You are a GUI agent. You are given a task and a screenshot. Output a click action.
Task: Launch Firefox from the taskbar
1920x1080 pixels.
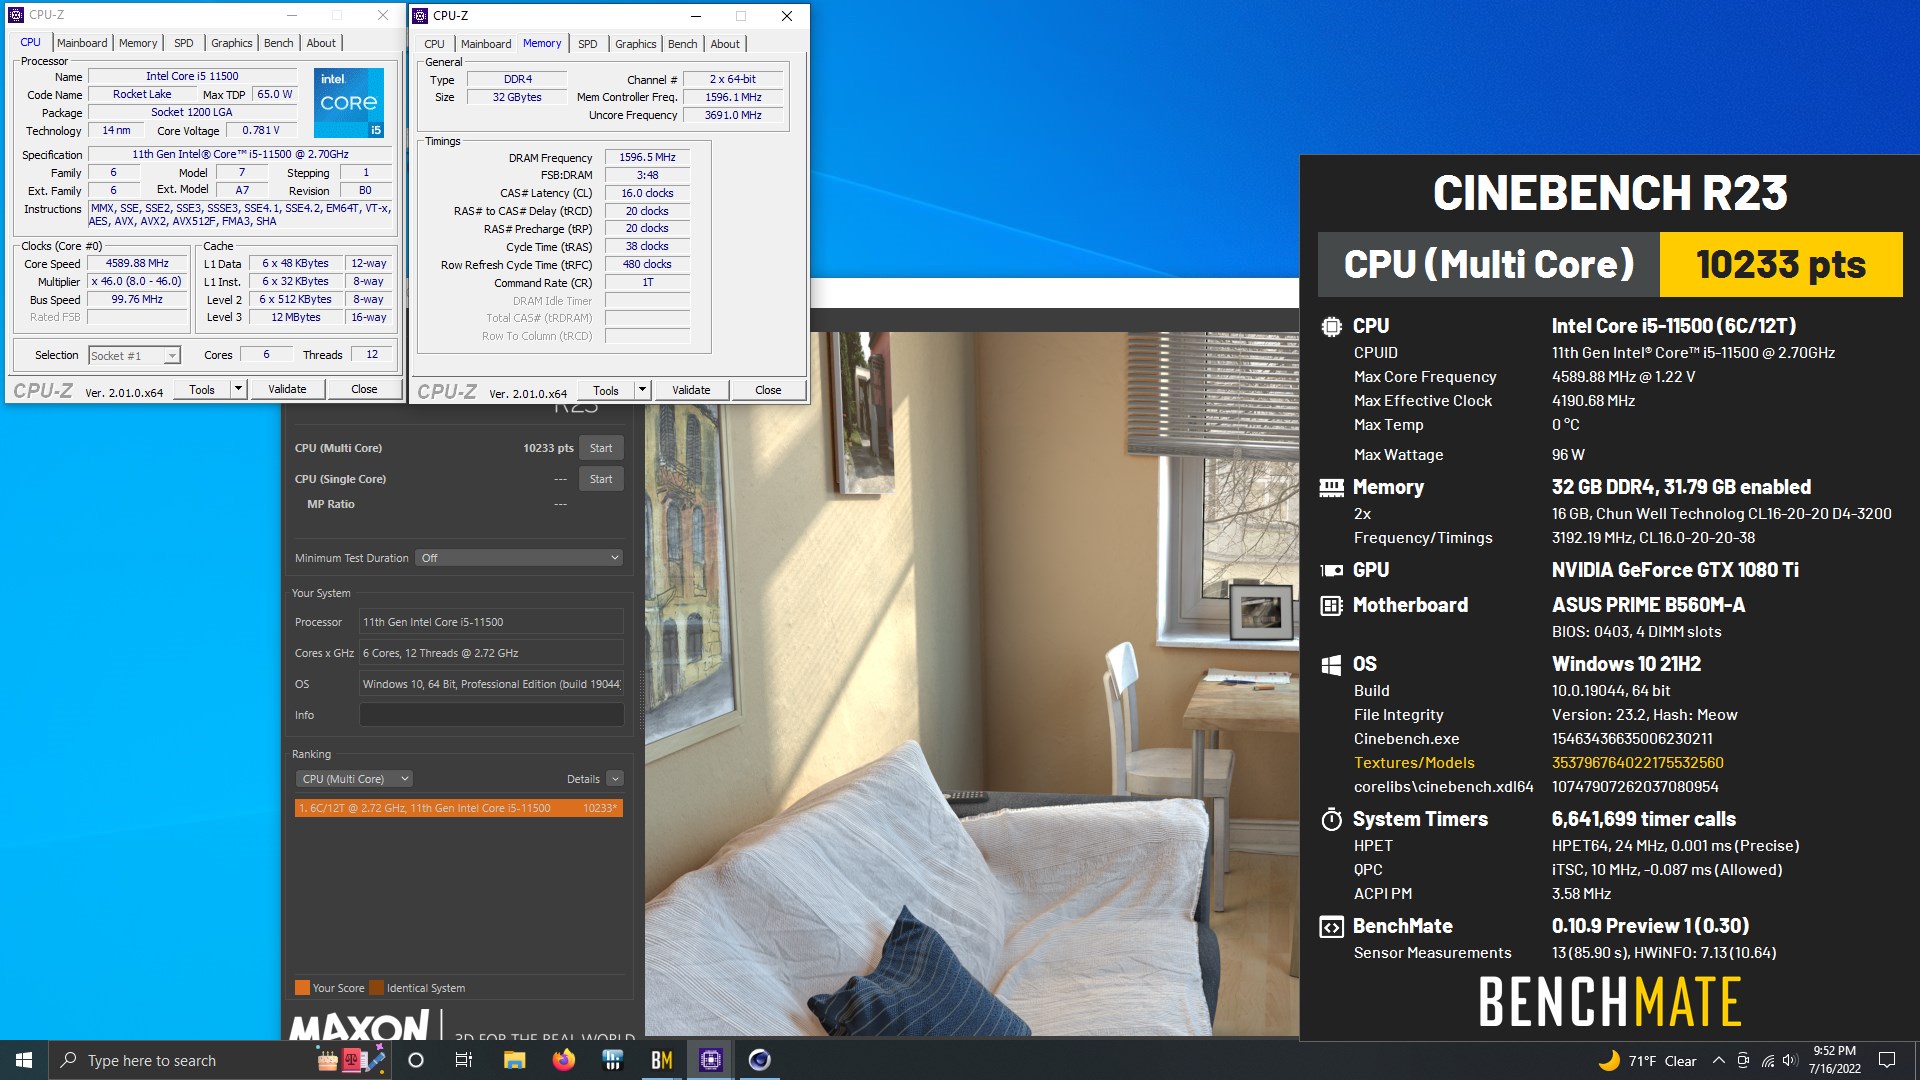point(564,1060)
